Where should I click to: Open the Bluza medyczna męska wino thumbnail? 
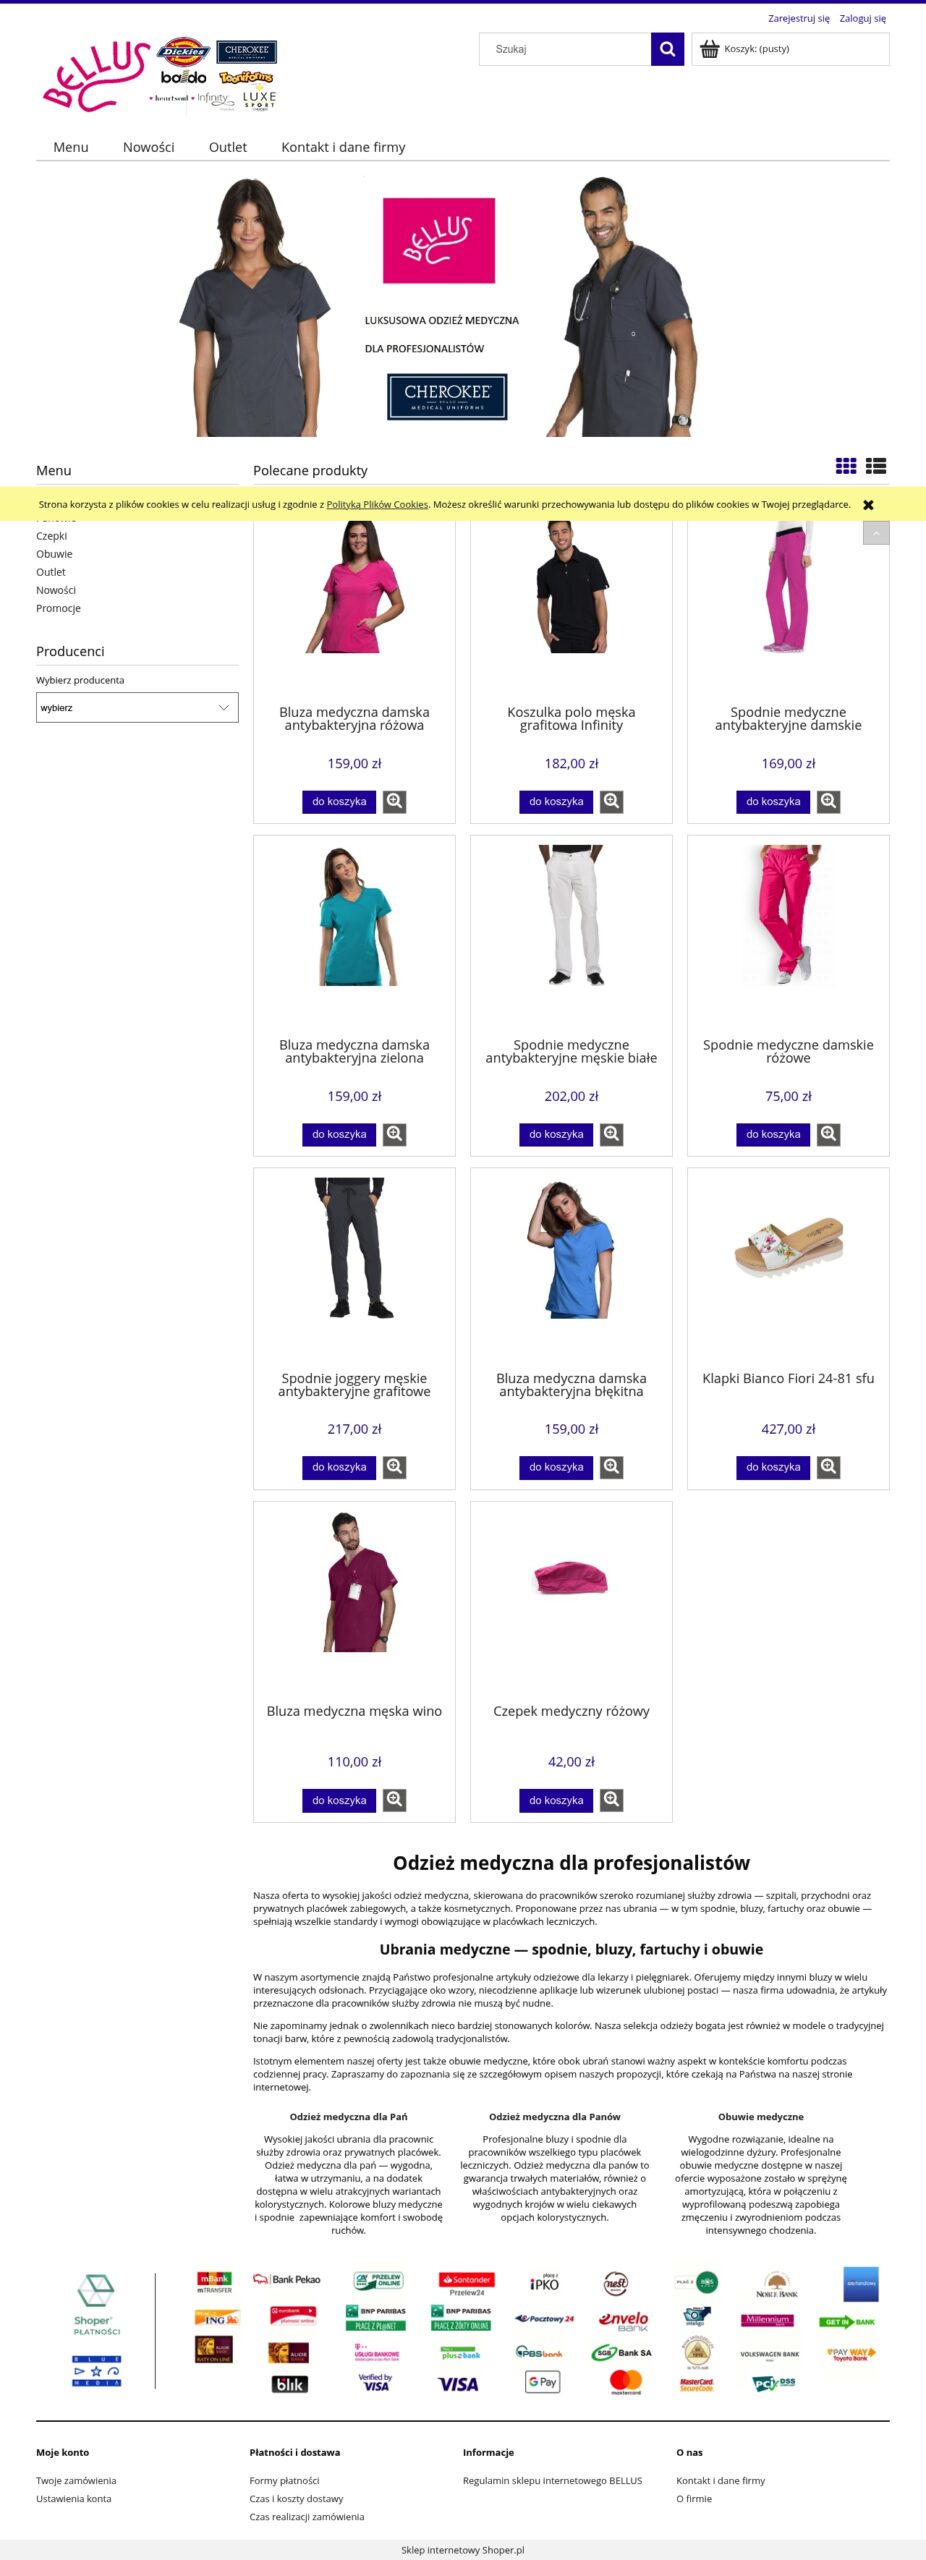(354, 1582)
